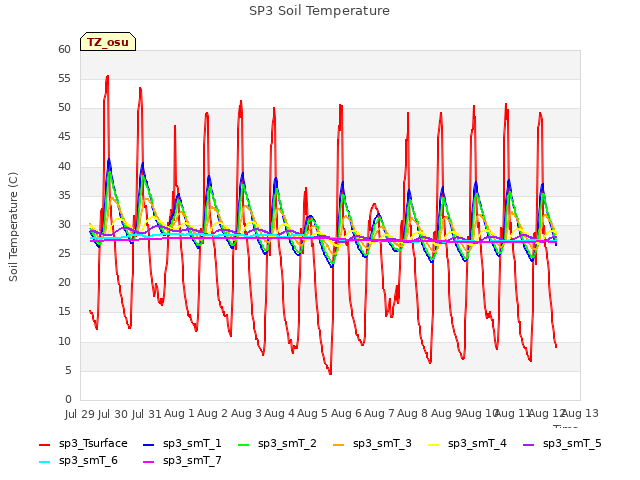
Task: Click the Aug 6 x-axis date label
Action: pos(346,414)
